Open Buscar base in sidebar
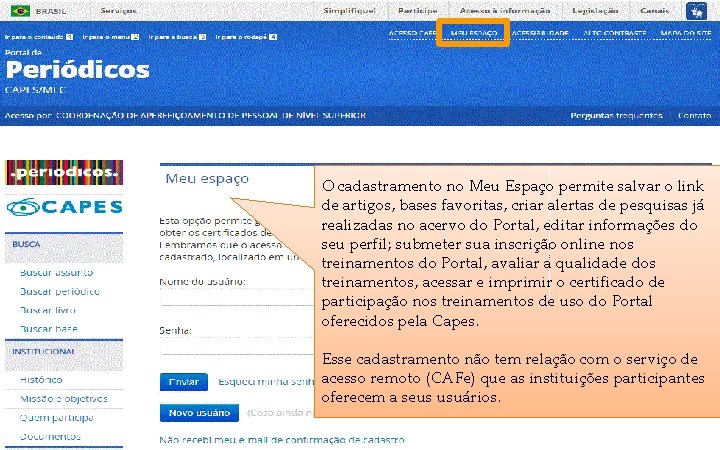 [x=49, y=329]
